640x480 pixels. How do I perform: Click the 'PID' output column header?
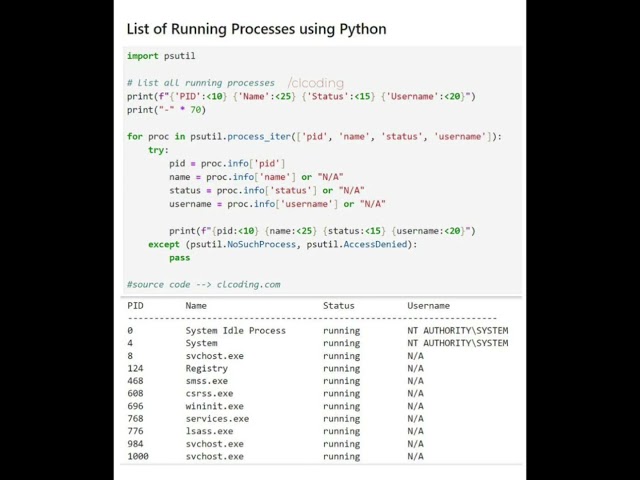(x=135, y=306)
